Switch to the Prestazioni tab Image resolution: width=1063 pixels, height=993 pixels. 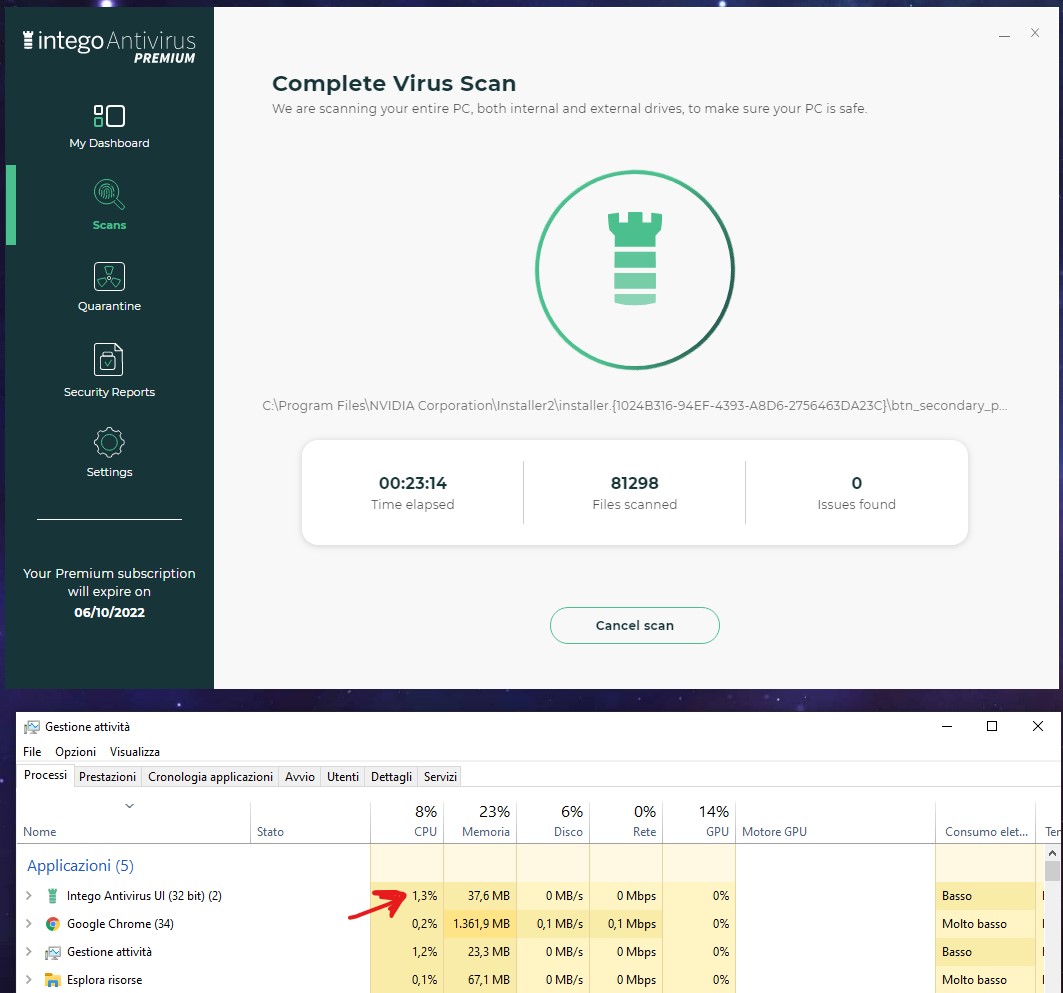(107, 777)
